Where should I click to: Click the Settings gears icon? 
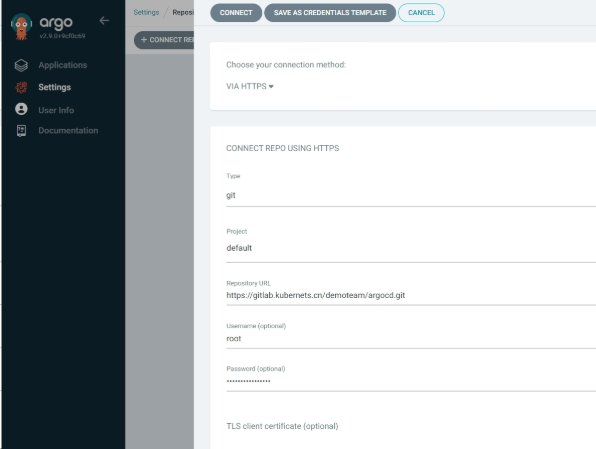(x=21, y=87)
